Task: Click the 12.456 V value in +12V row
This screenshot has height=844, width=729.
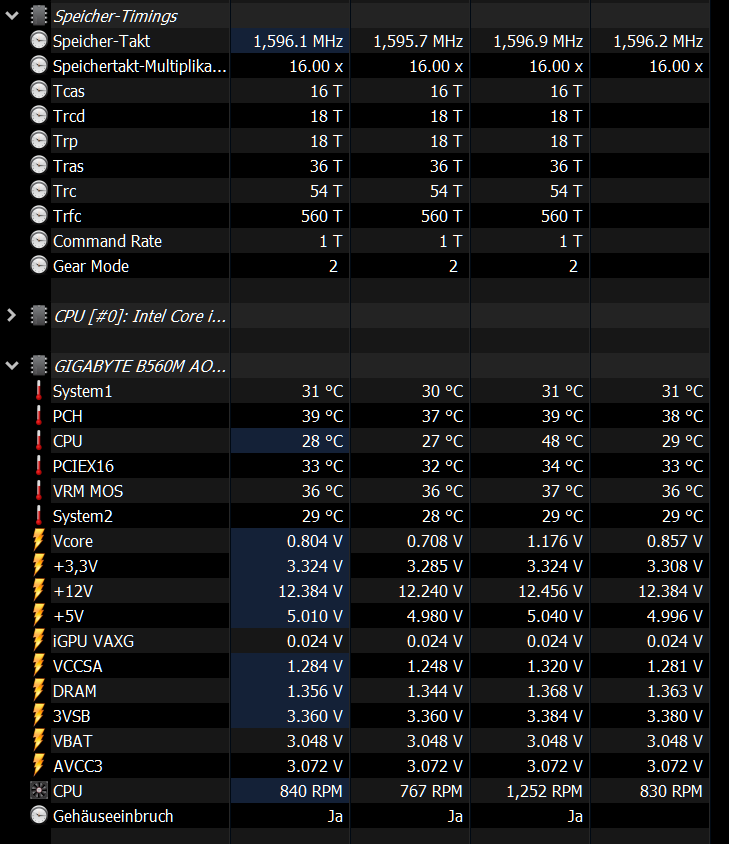Action: (x=550, y=591)
